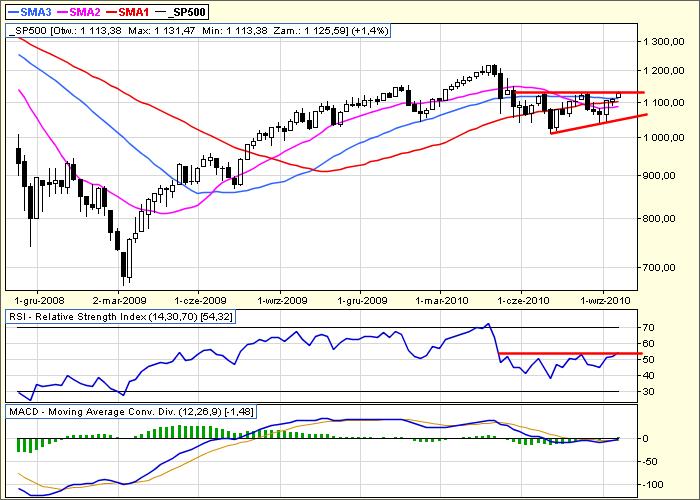Click the 1-gru-2009 date label
Image resolution: width=700 pixels, height=500 pixels.
pos(362,300)
